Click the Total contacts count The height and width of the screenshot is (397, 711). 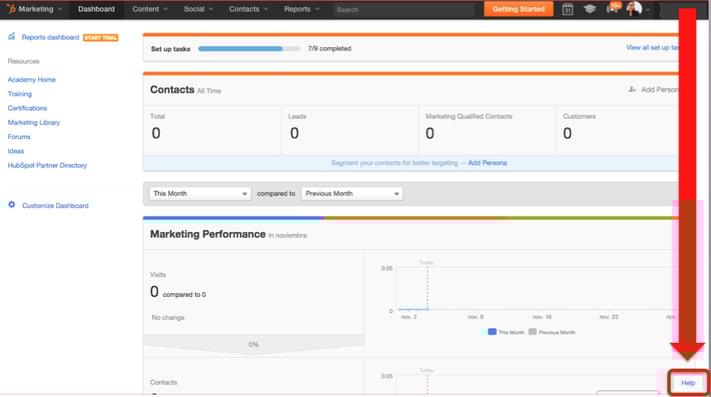tap(156, 133)
